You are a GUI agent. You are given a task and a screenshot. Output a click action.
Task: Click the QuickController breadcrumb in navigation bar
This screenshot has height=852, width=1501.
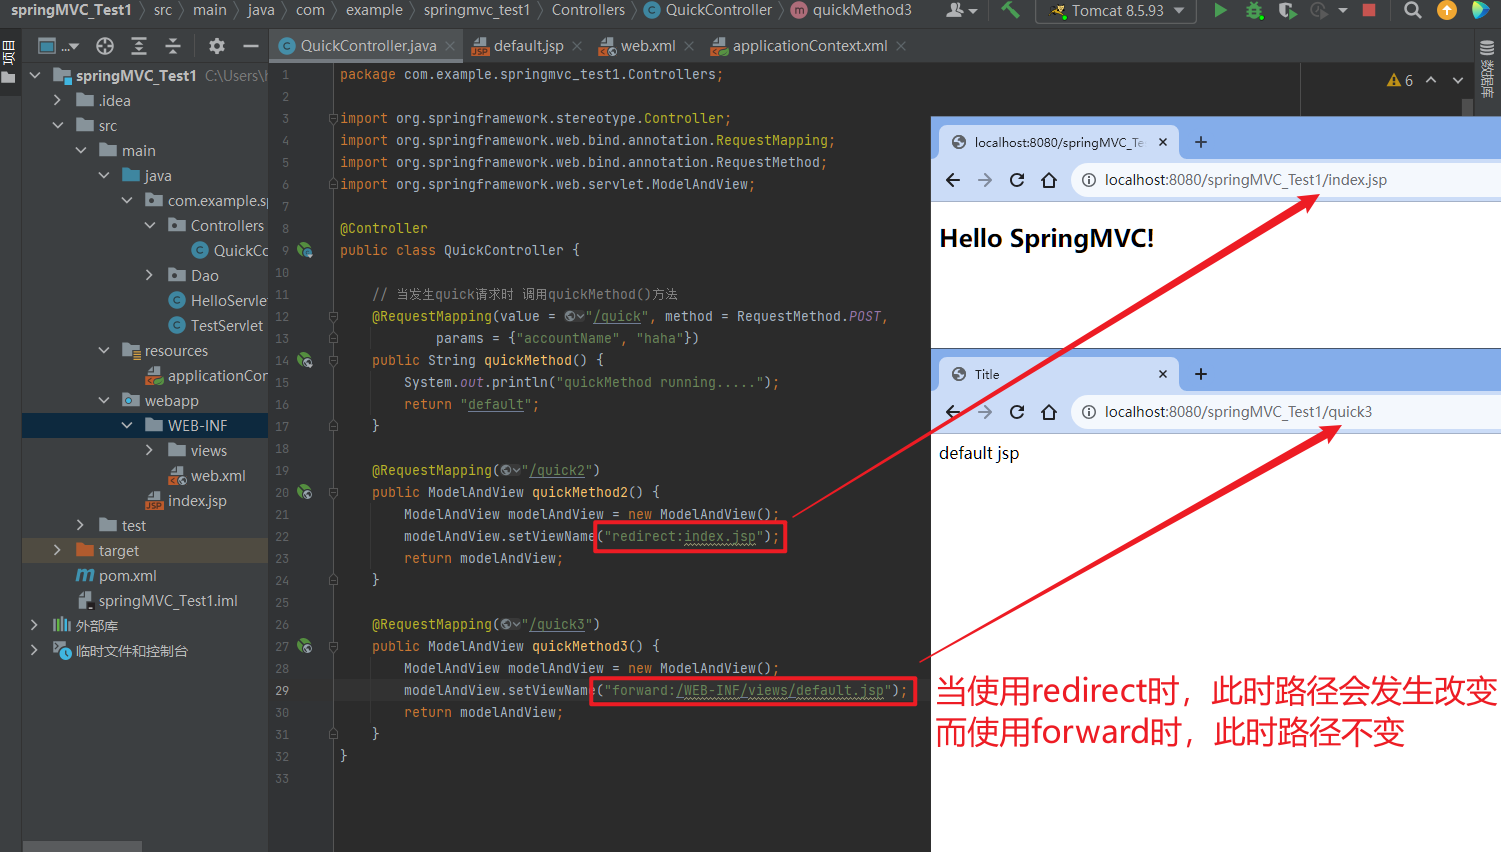pos(709,10)
